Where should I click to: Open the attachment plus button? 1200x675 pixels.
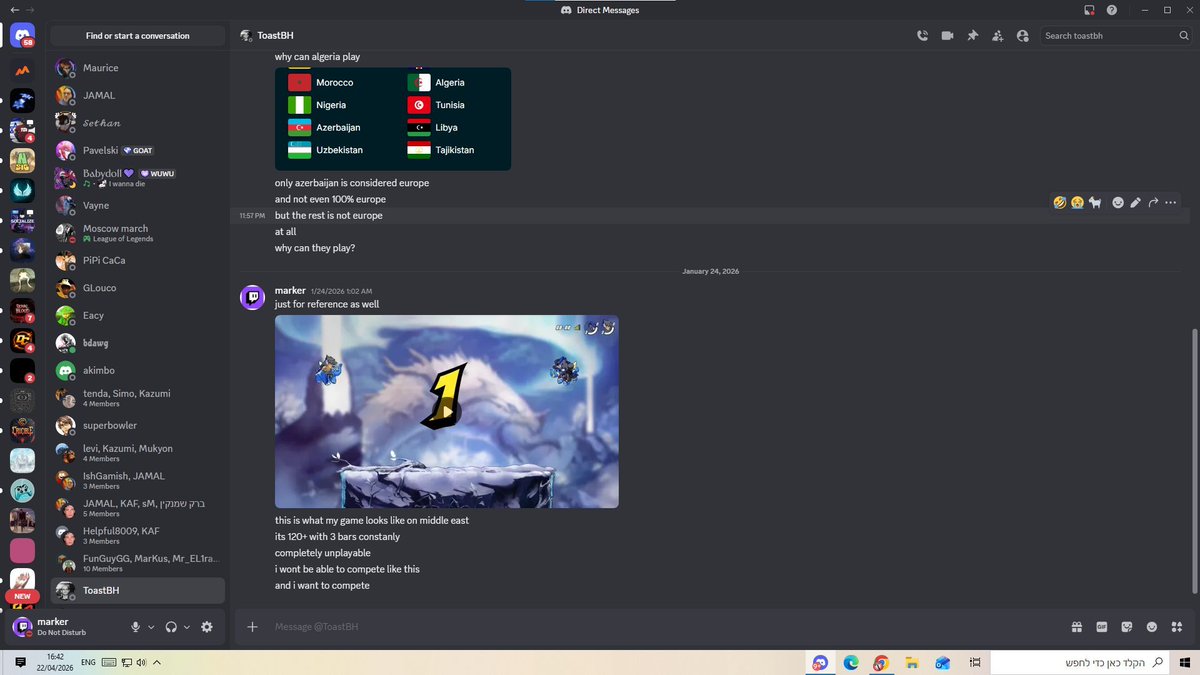tap(252, 627)
